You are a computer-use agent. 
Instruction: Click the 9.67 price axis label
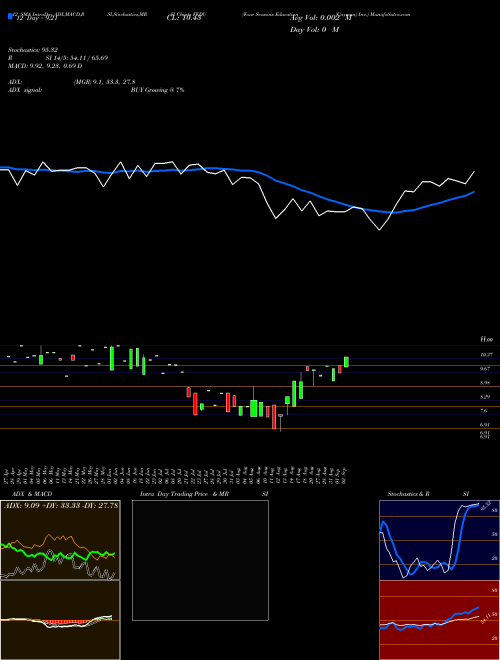click(486, 369)
